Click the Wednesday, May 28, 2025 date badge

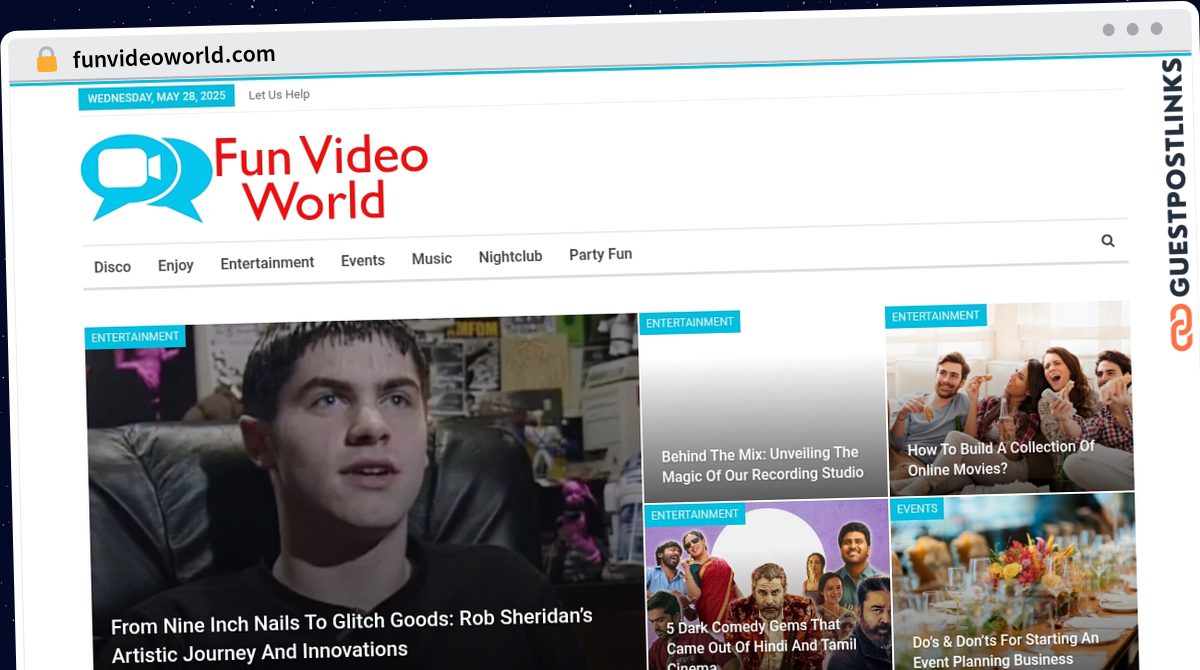[156, 97]
